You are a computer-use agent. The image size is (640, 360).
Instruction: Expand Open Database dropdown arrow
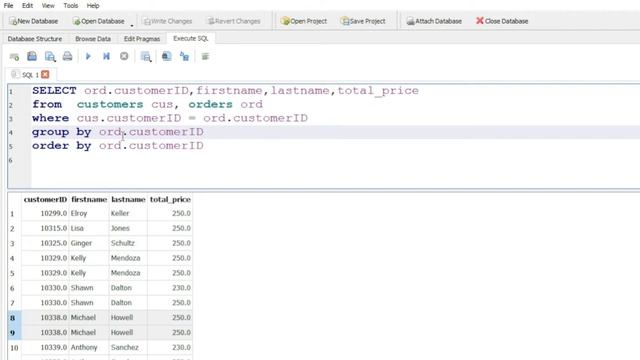(132, 25)
